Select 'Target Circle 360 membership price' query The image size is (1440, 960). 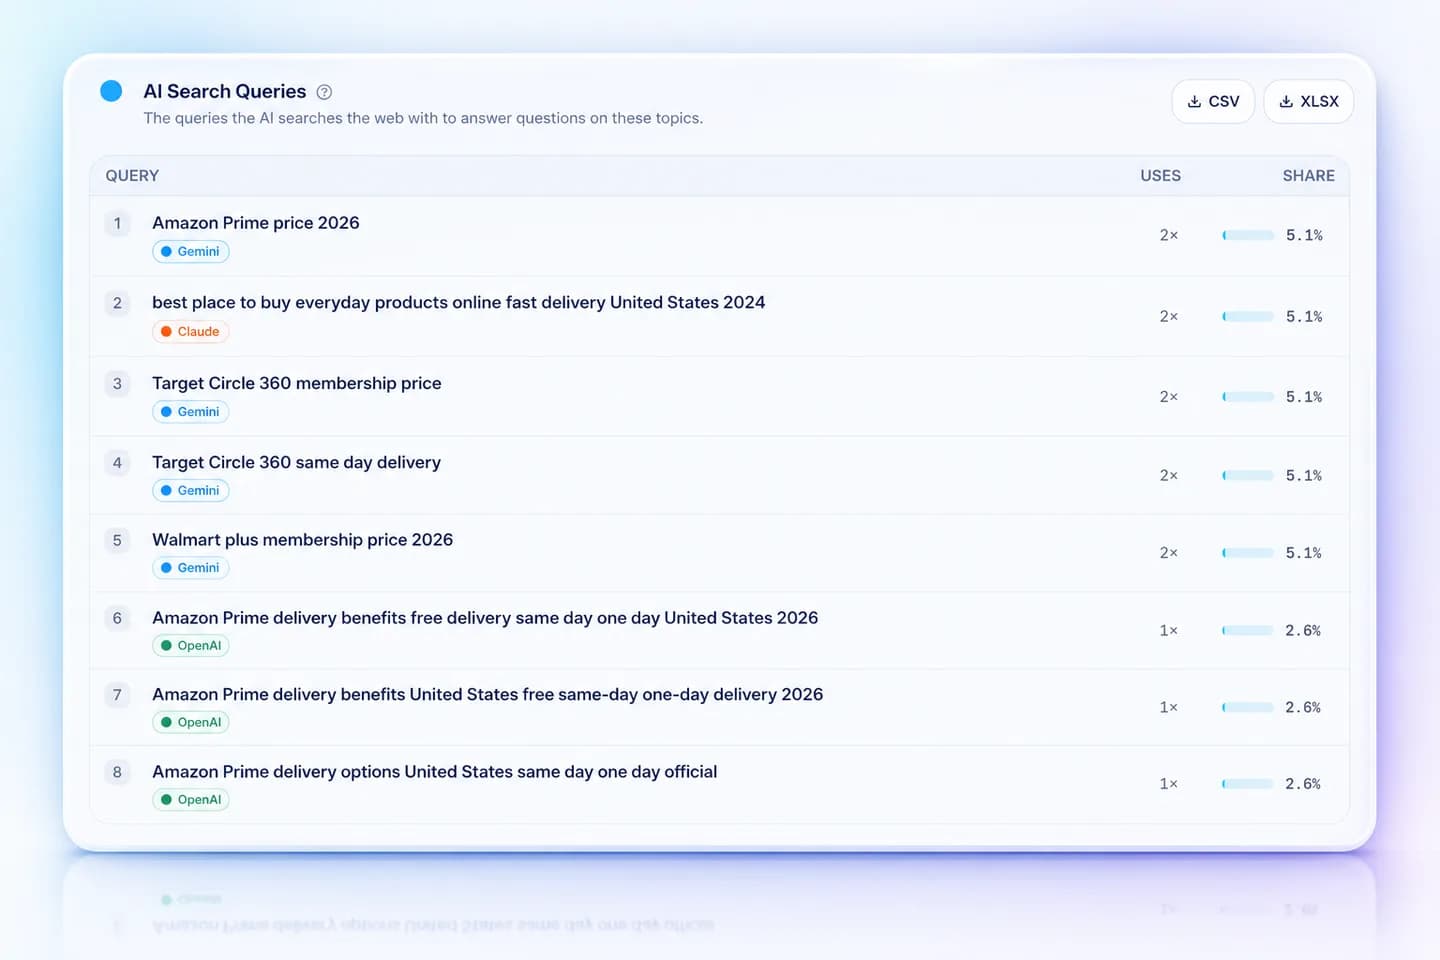click(297, 383)
